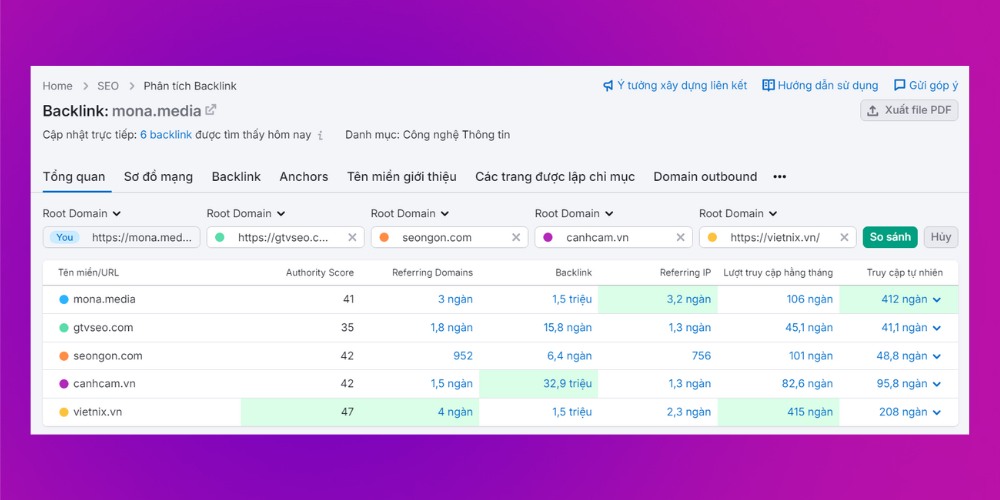The height and width of the screenshot is (500, 1000).
Task: Remove canhcam.vn competitor with X
Action: tap(680, 237)
